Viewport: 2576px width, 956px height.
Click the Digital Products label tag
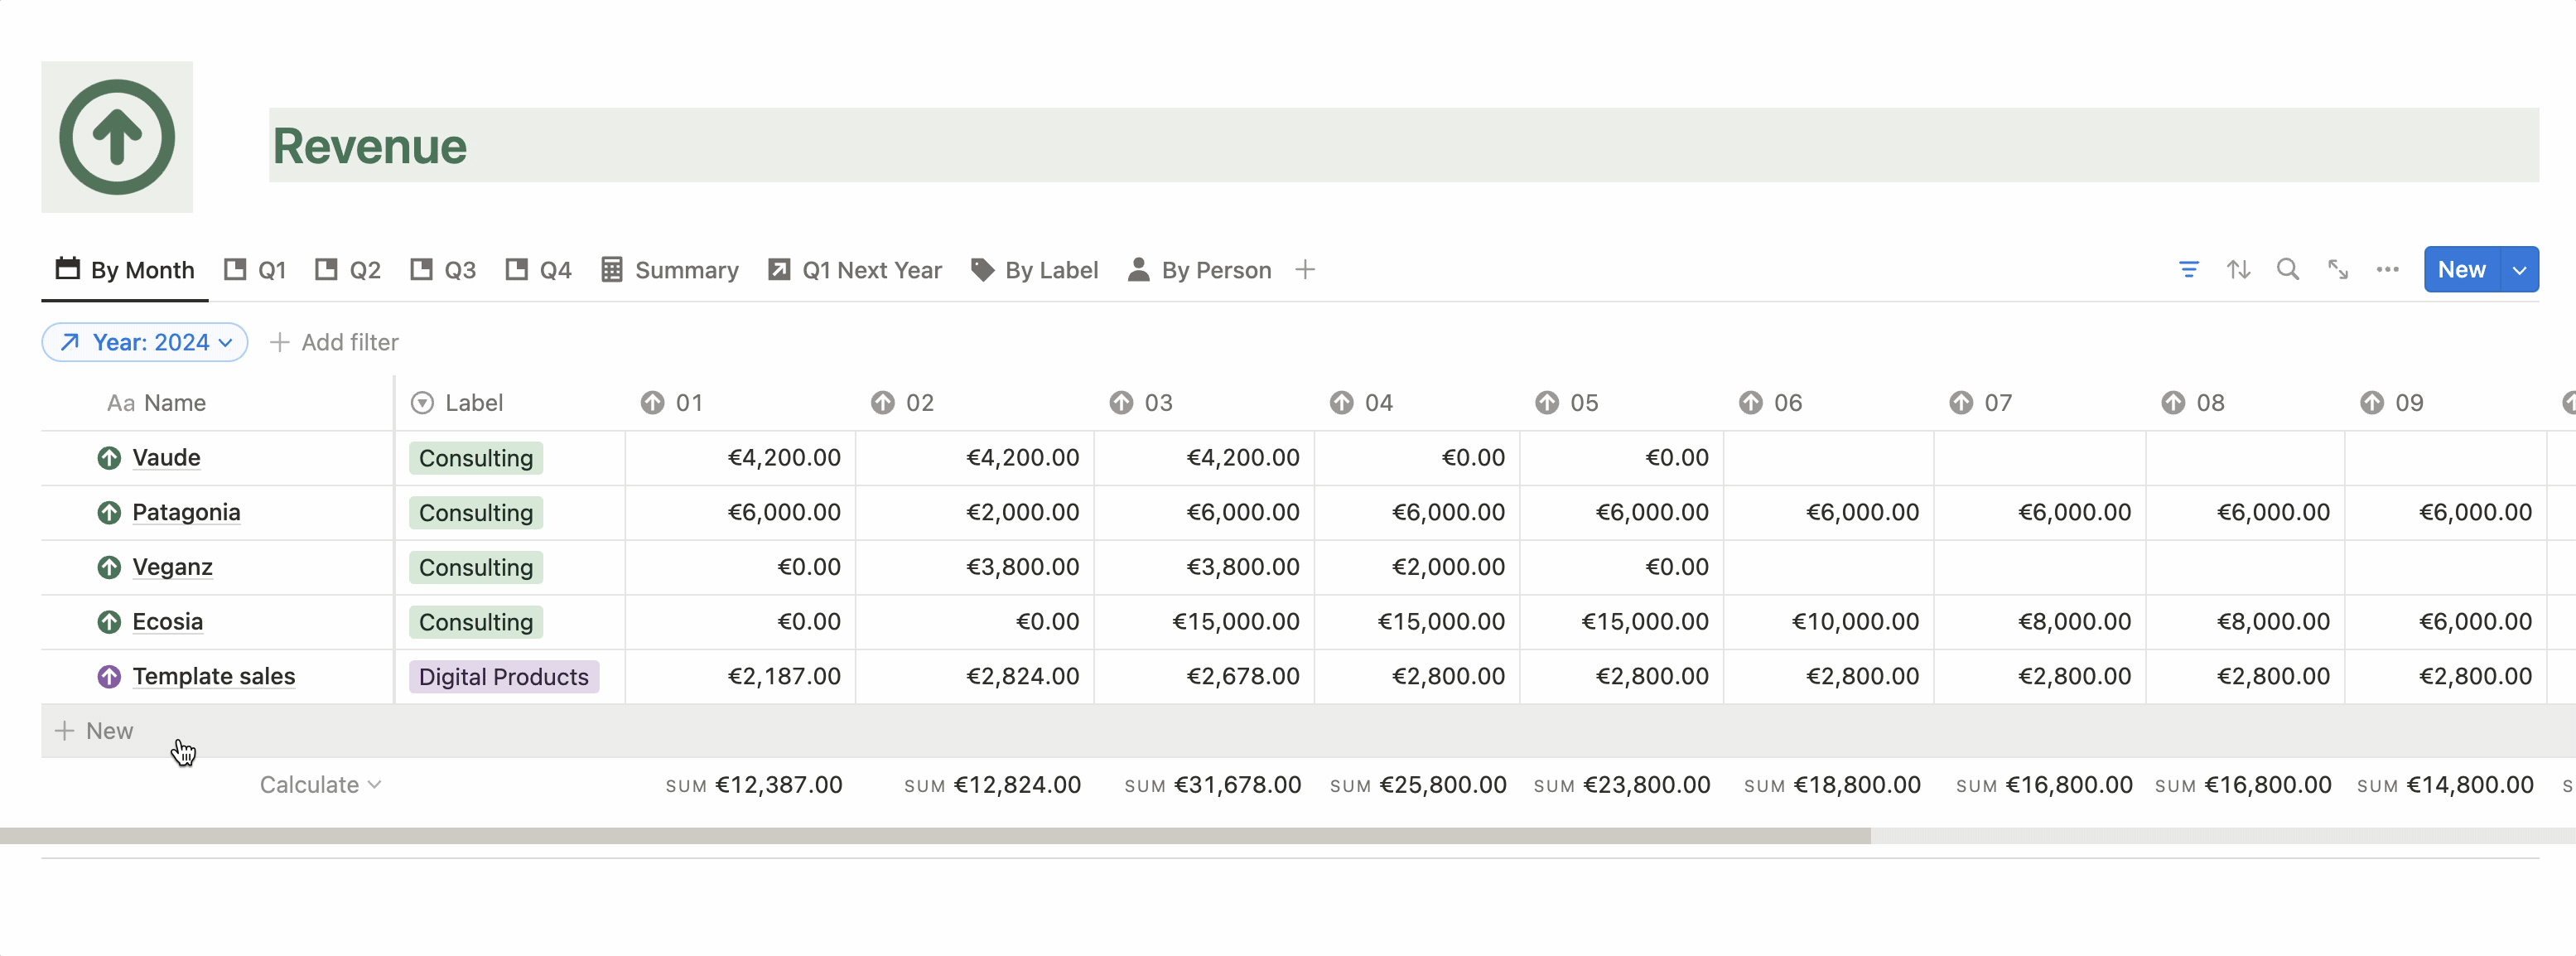(x=503, y=677)
